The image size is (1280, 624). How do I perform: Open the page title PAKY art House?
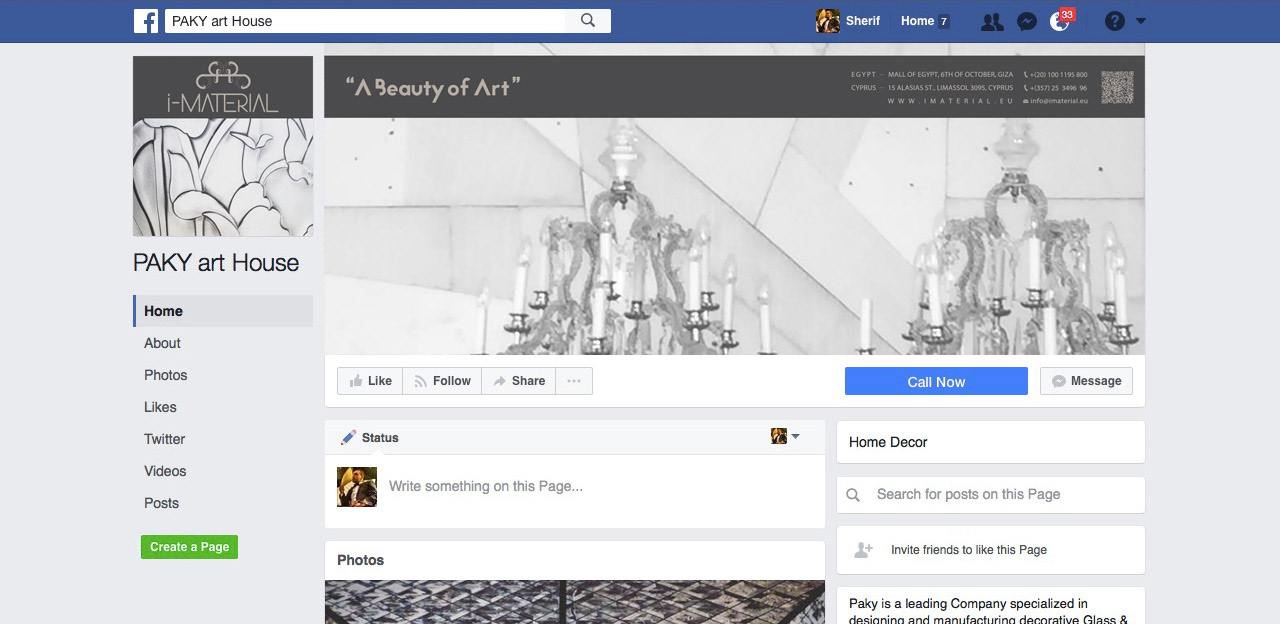tap(216, 263)
